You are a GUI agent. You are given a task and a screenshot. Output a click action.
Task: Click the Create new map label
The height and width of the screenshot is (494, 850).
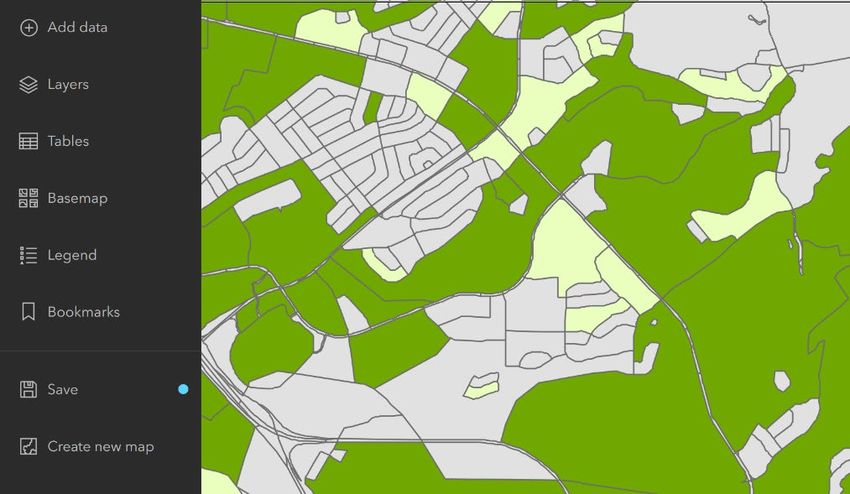click(101, 446)
